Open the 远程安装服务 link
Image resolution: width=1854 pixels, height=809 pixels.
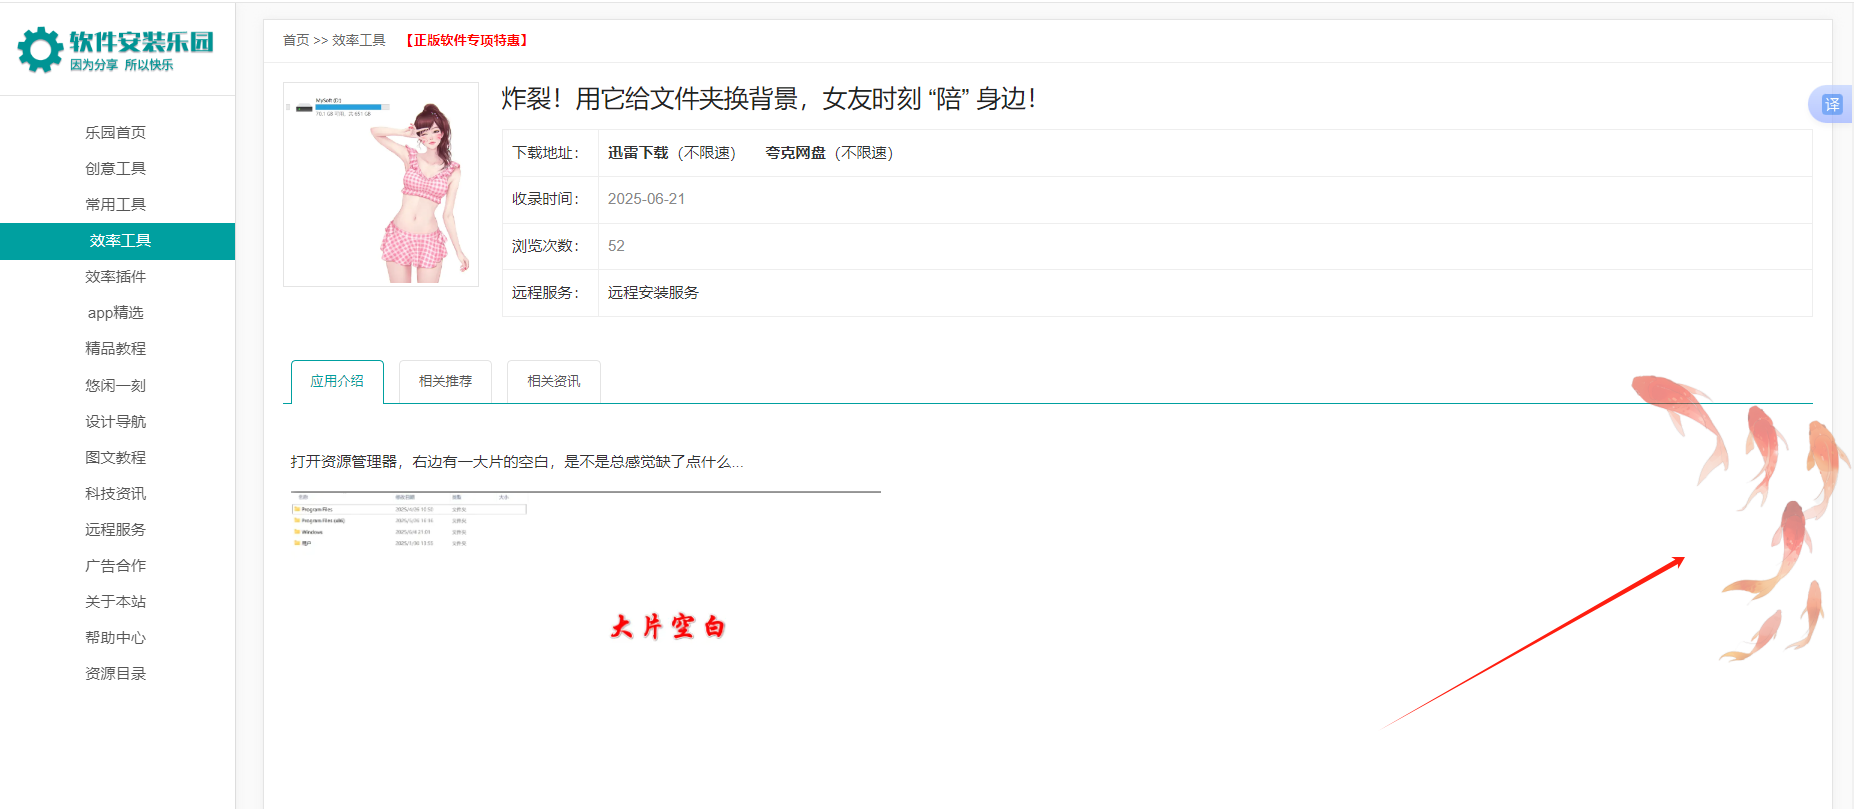653,293
